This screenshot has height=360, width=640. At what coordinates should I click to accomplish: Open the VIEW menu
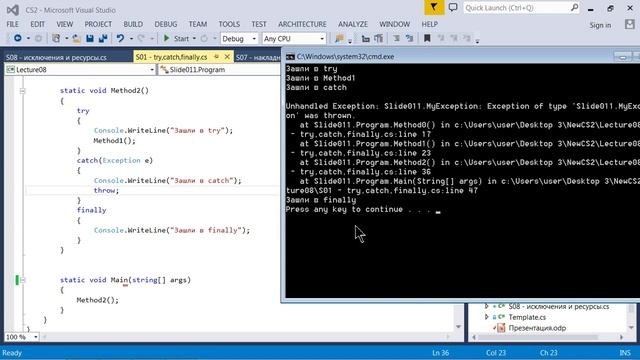[64, 24]
